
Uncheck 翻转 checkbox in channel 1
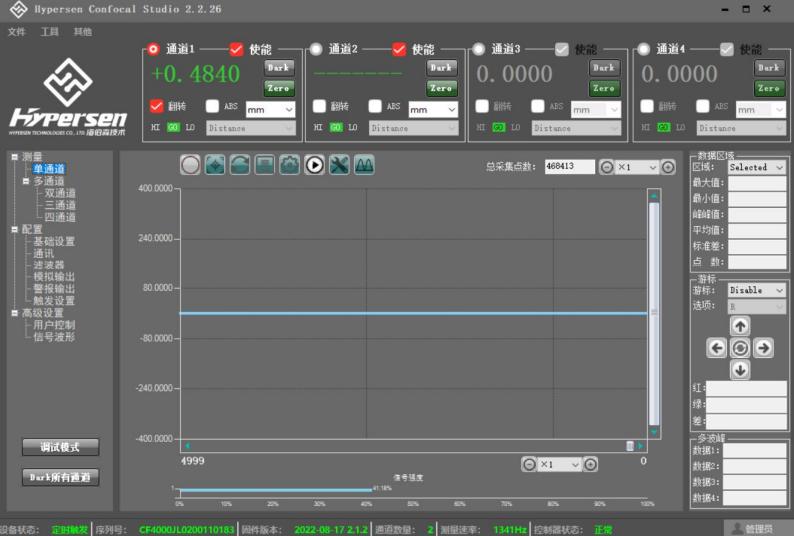[x=156, y=106]
